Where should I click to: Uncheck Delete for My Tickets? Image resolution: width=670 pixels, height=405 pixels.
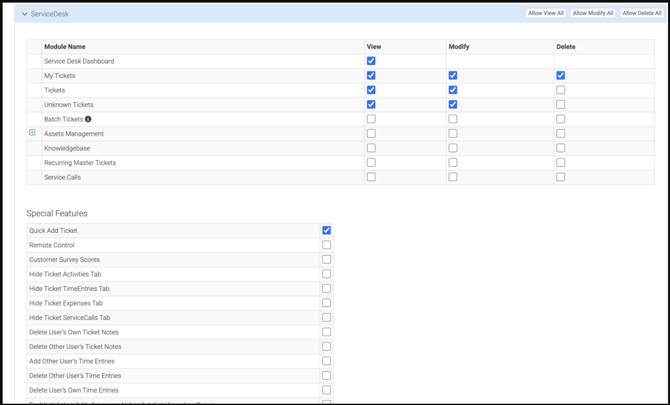point(561,76)
